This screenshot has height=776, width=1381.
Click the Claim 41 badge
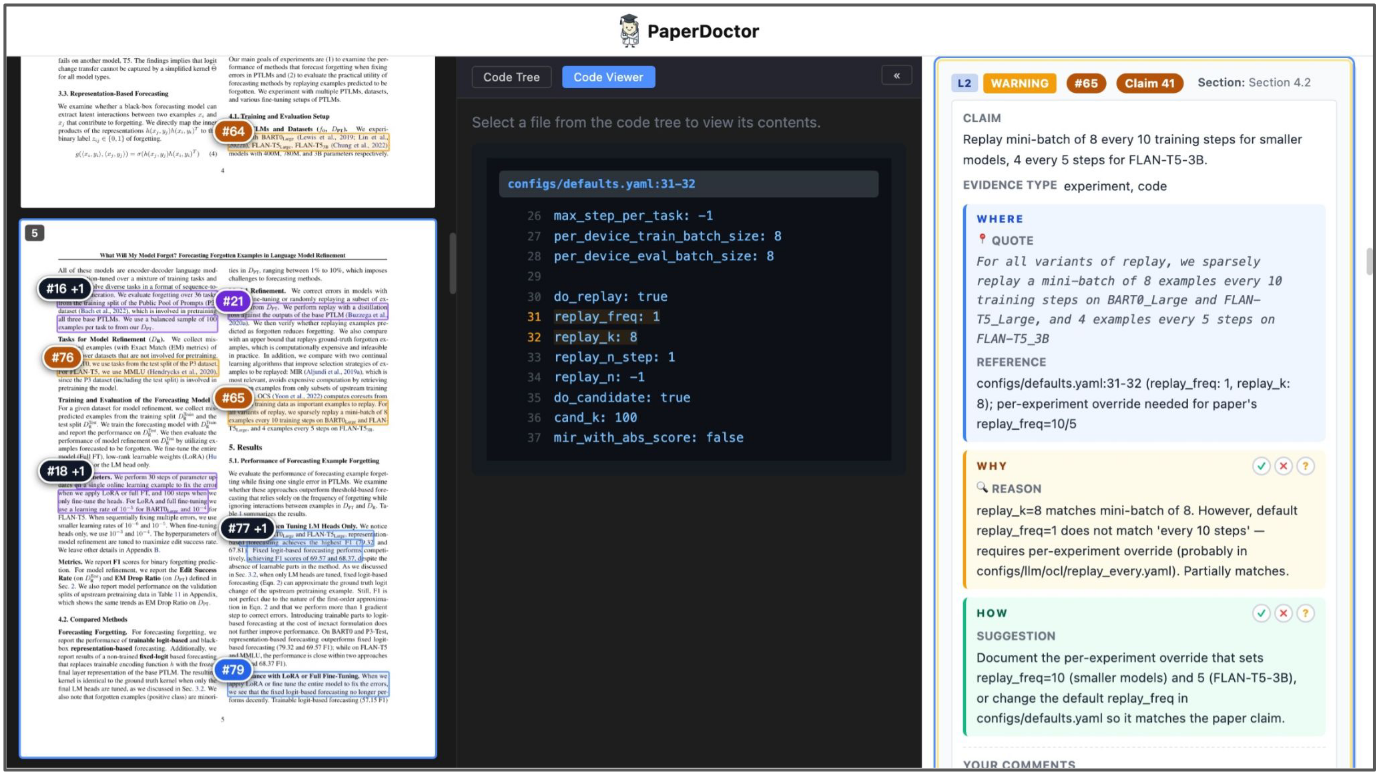coord(1149,83)
